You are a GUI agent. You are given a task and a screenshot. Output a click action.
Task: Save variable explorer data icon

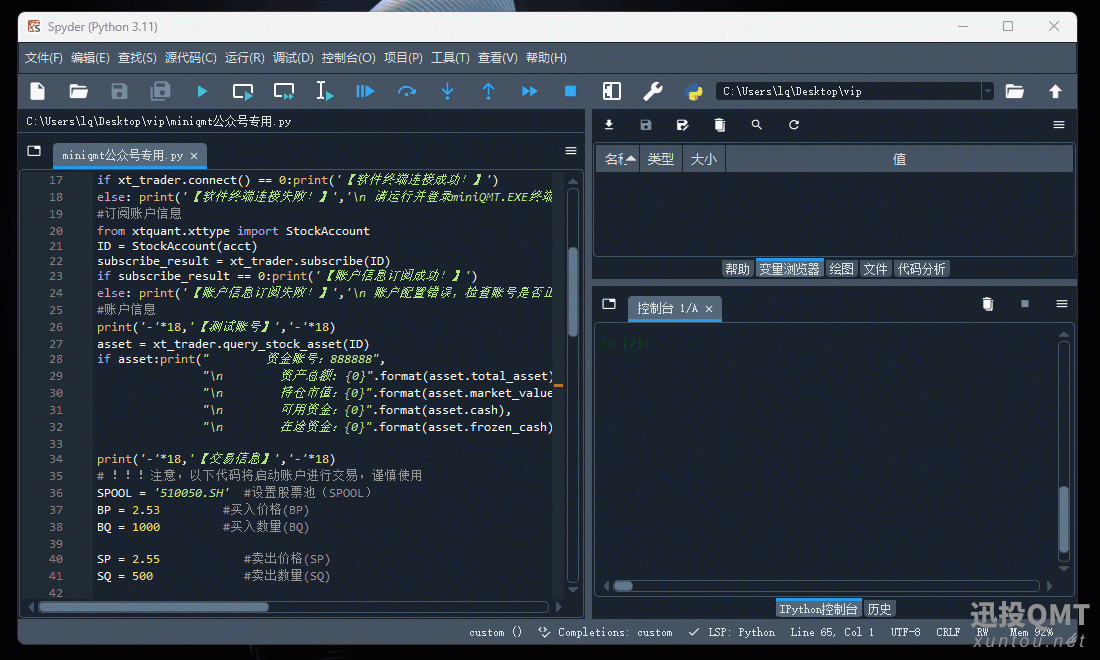(x=646, y=125)
